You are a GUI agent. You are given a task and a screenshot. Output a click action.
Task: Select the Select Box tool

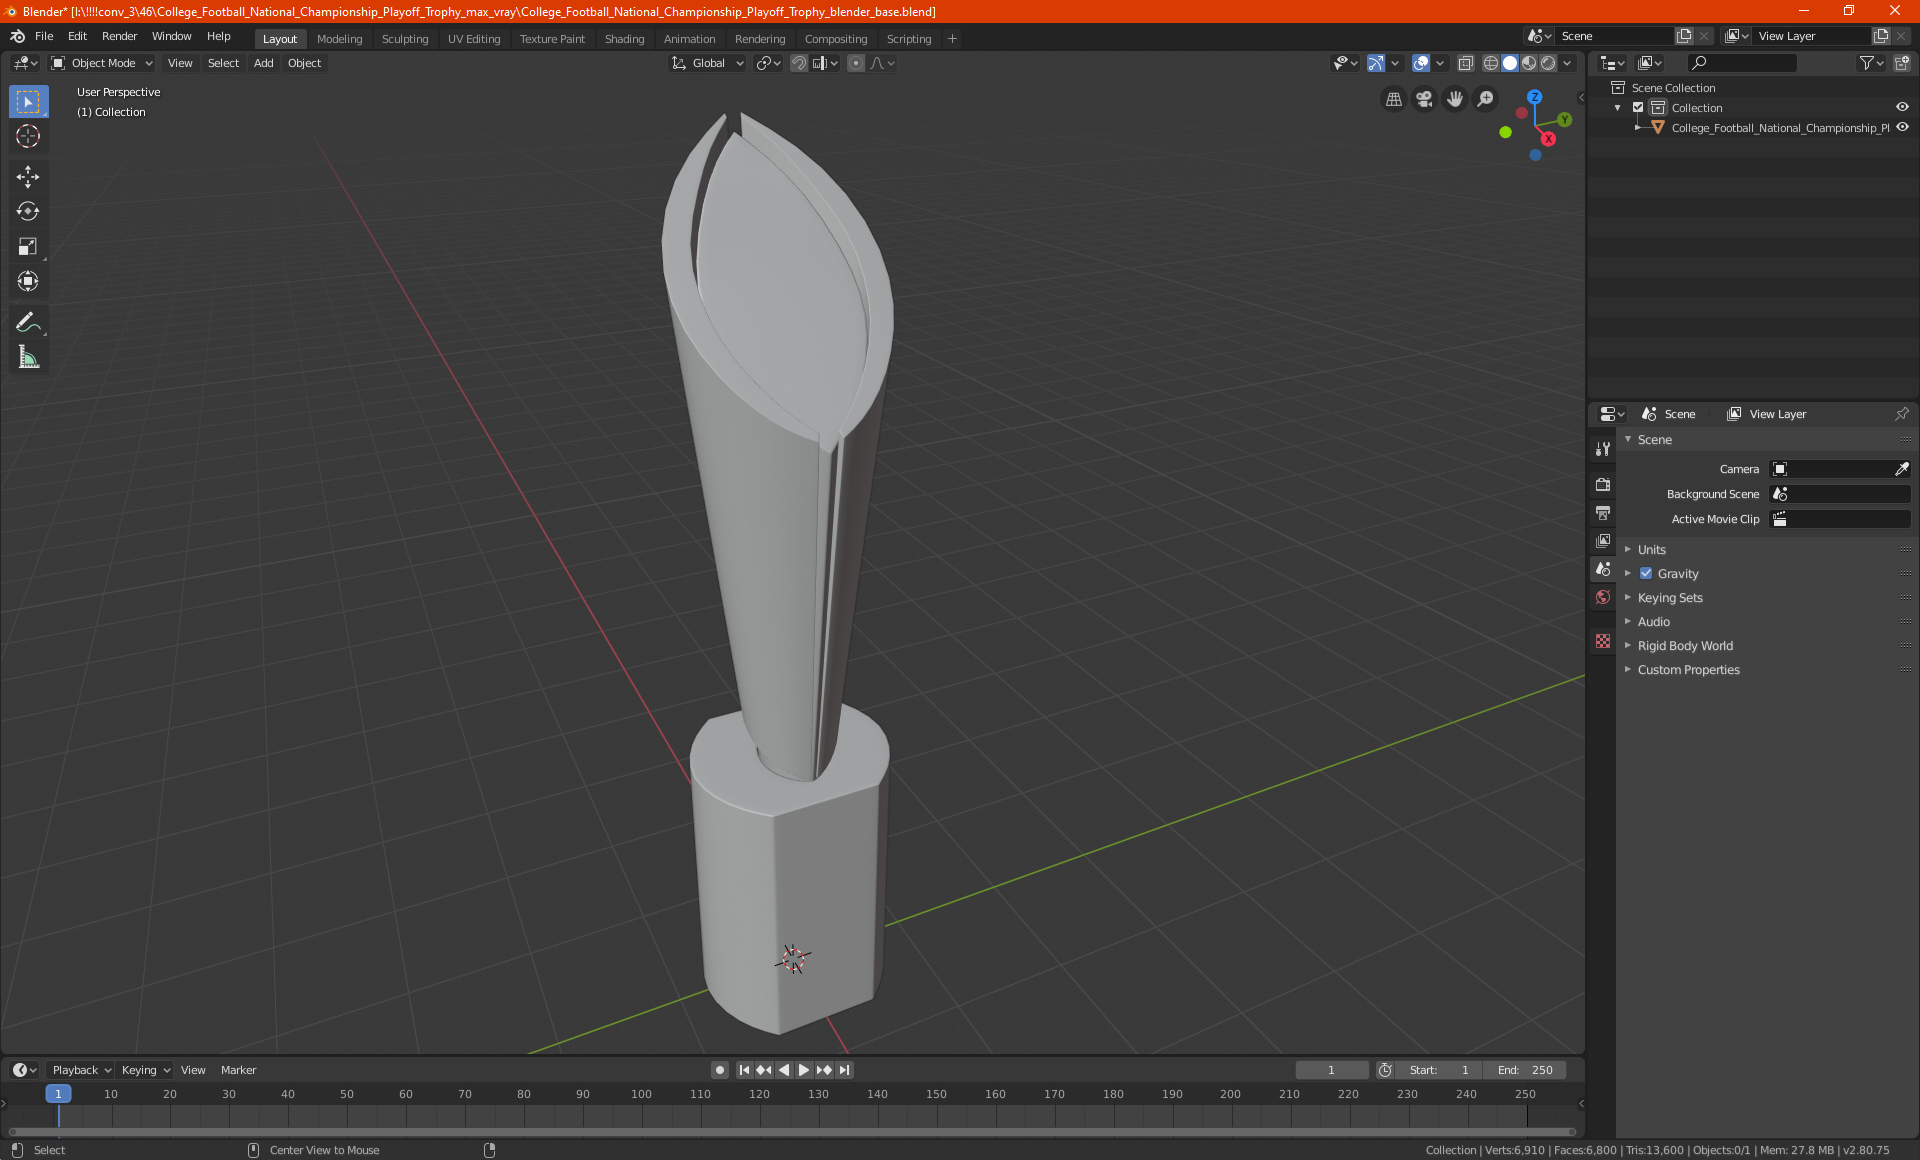tap(28, 102)
